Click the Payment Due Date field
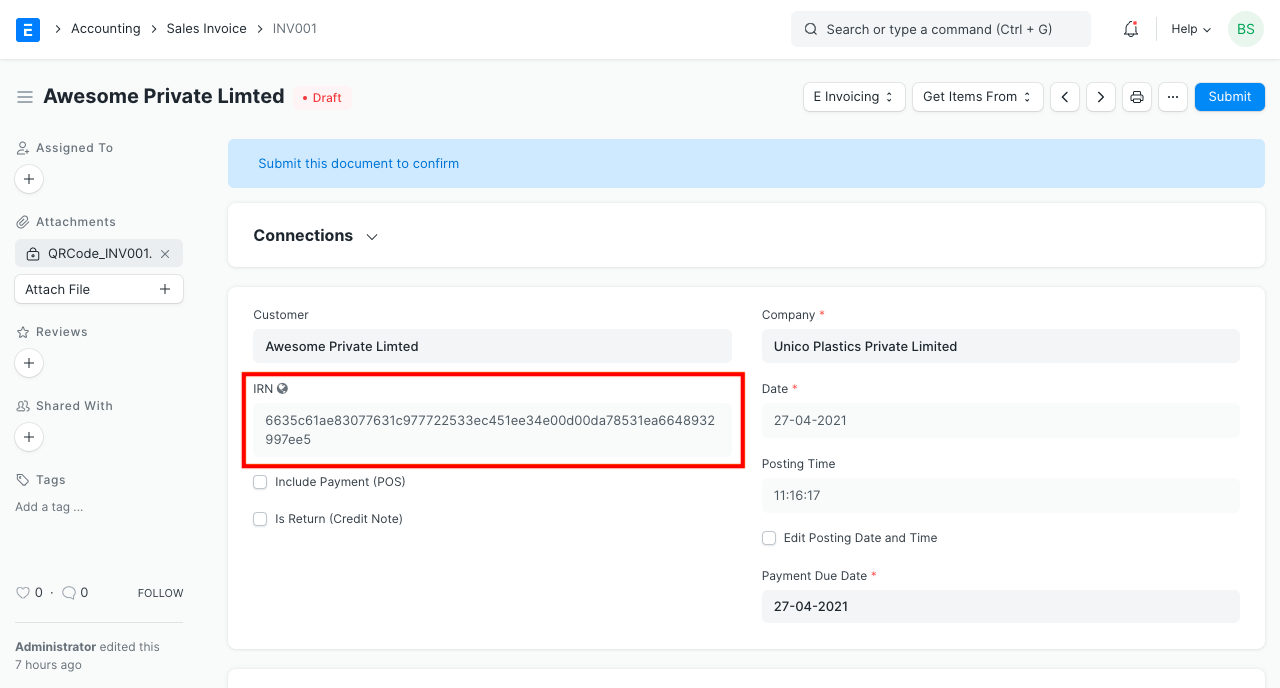The image size is (1280, 688). 1000,606
